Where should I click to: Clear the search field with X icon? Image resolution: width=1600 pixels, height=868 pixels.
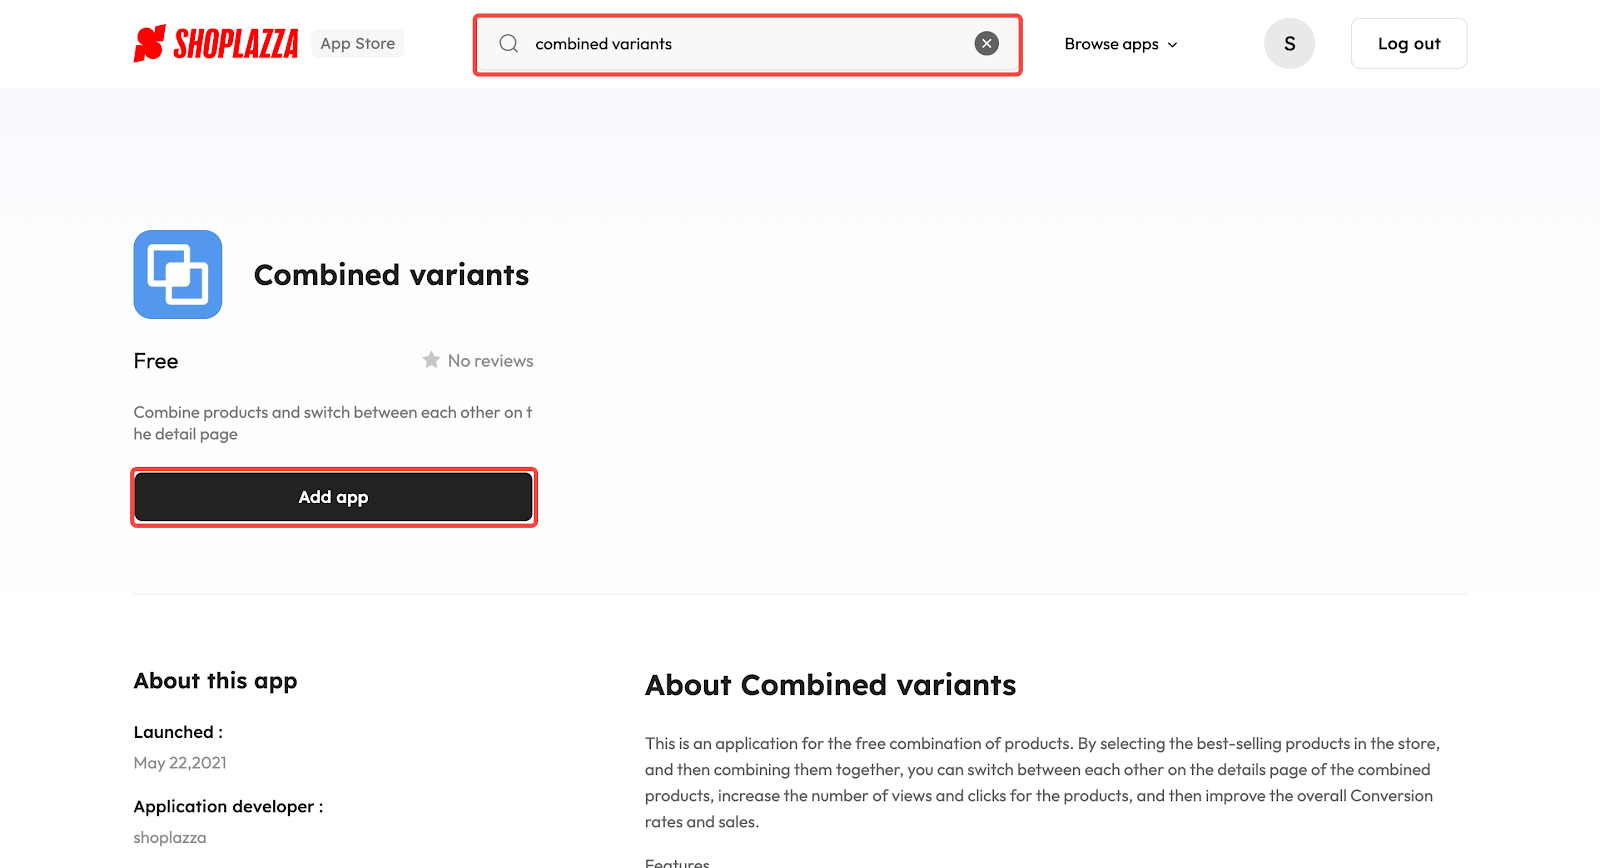(x=986, y=44)
